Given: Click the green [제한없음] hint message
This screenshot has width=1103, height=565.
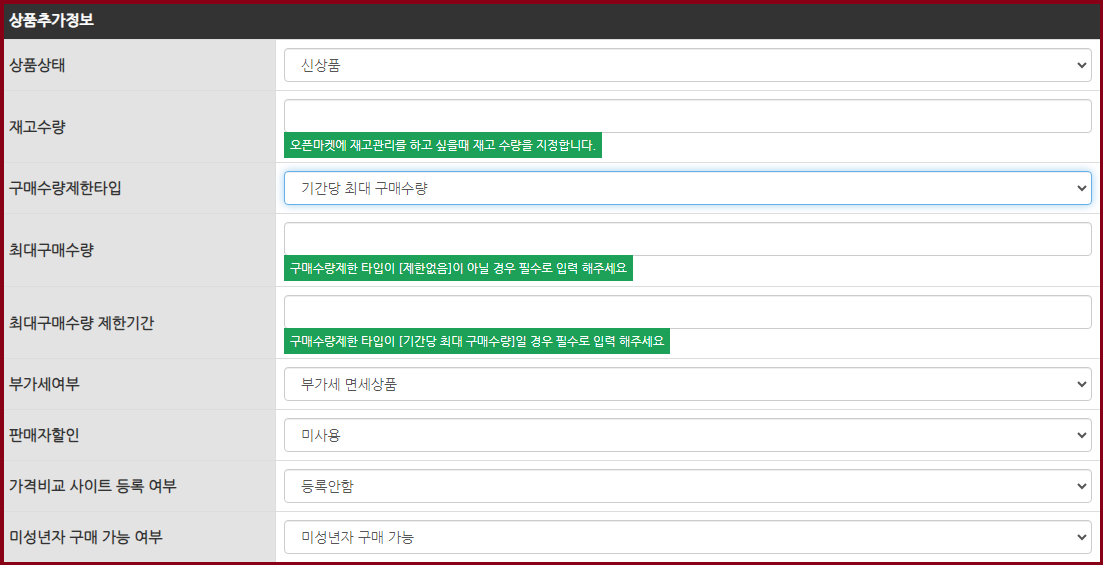Looking at the screenshot, I should click(458, 269).
